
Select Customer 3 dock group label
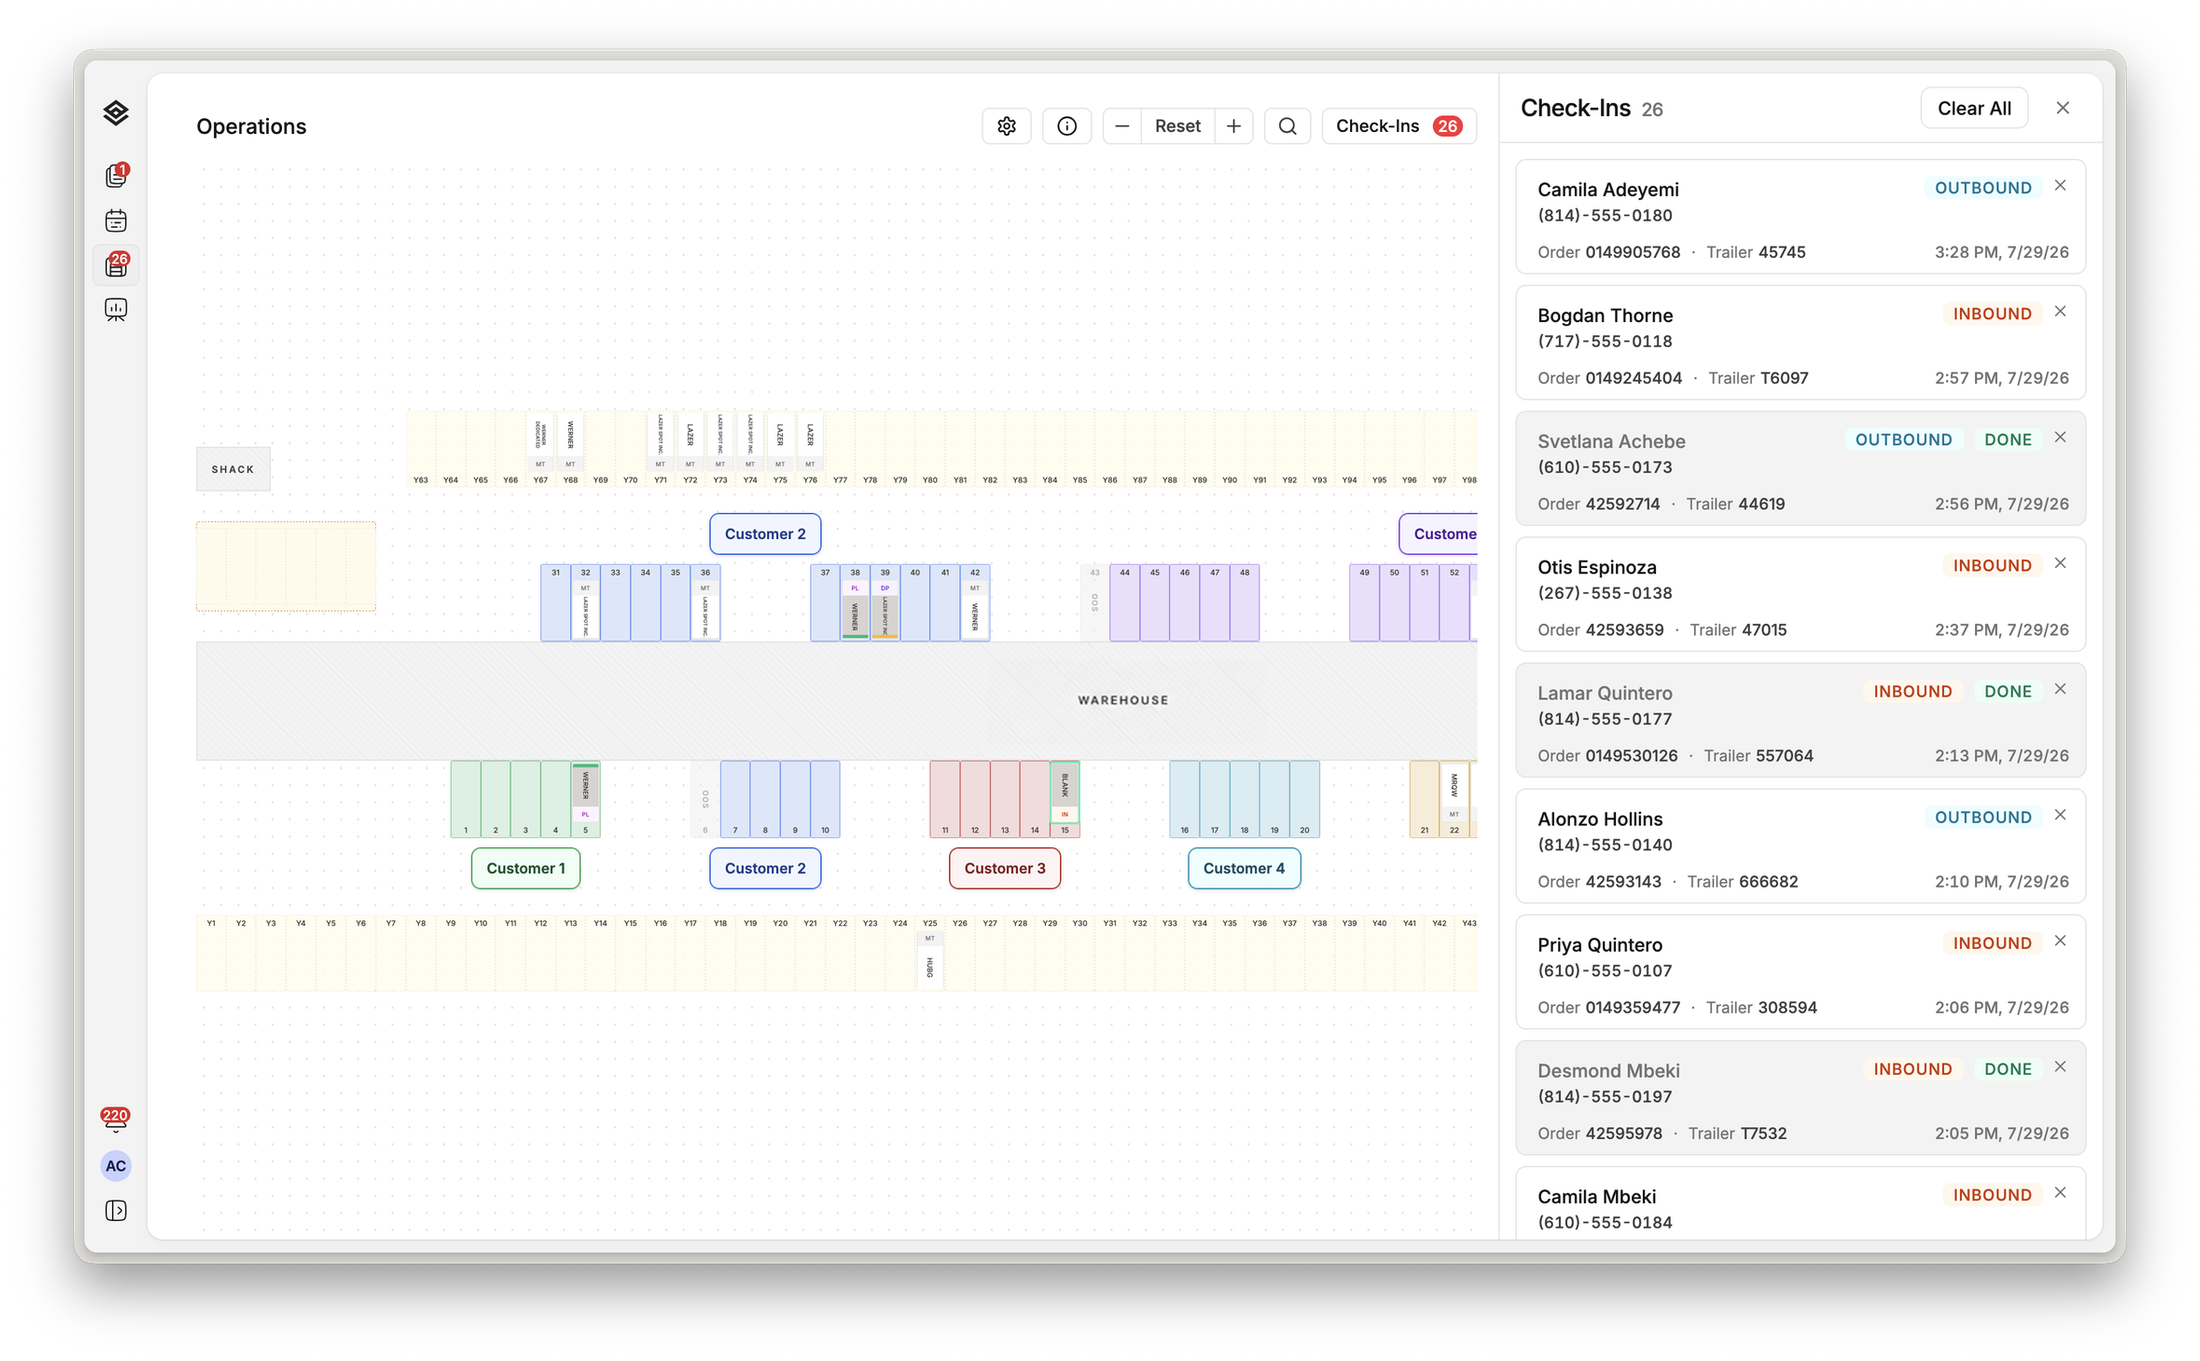pos(1005,868)
